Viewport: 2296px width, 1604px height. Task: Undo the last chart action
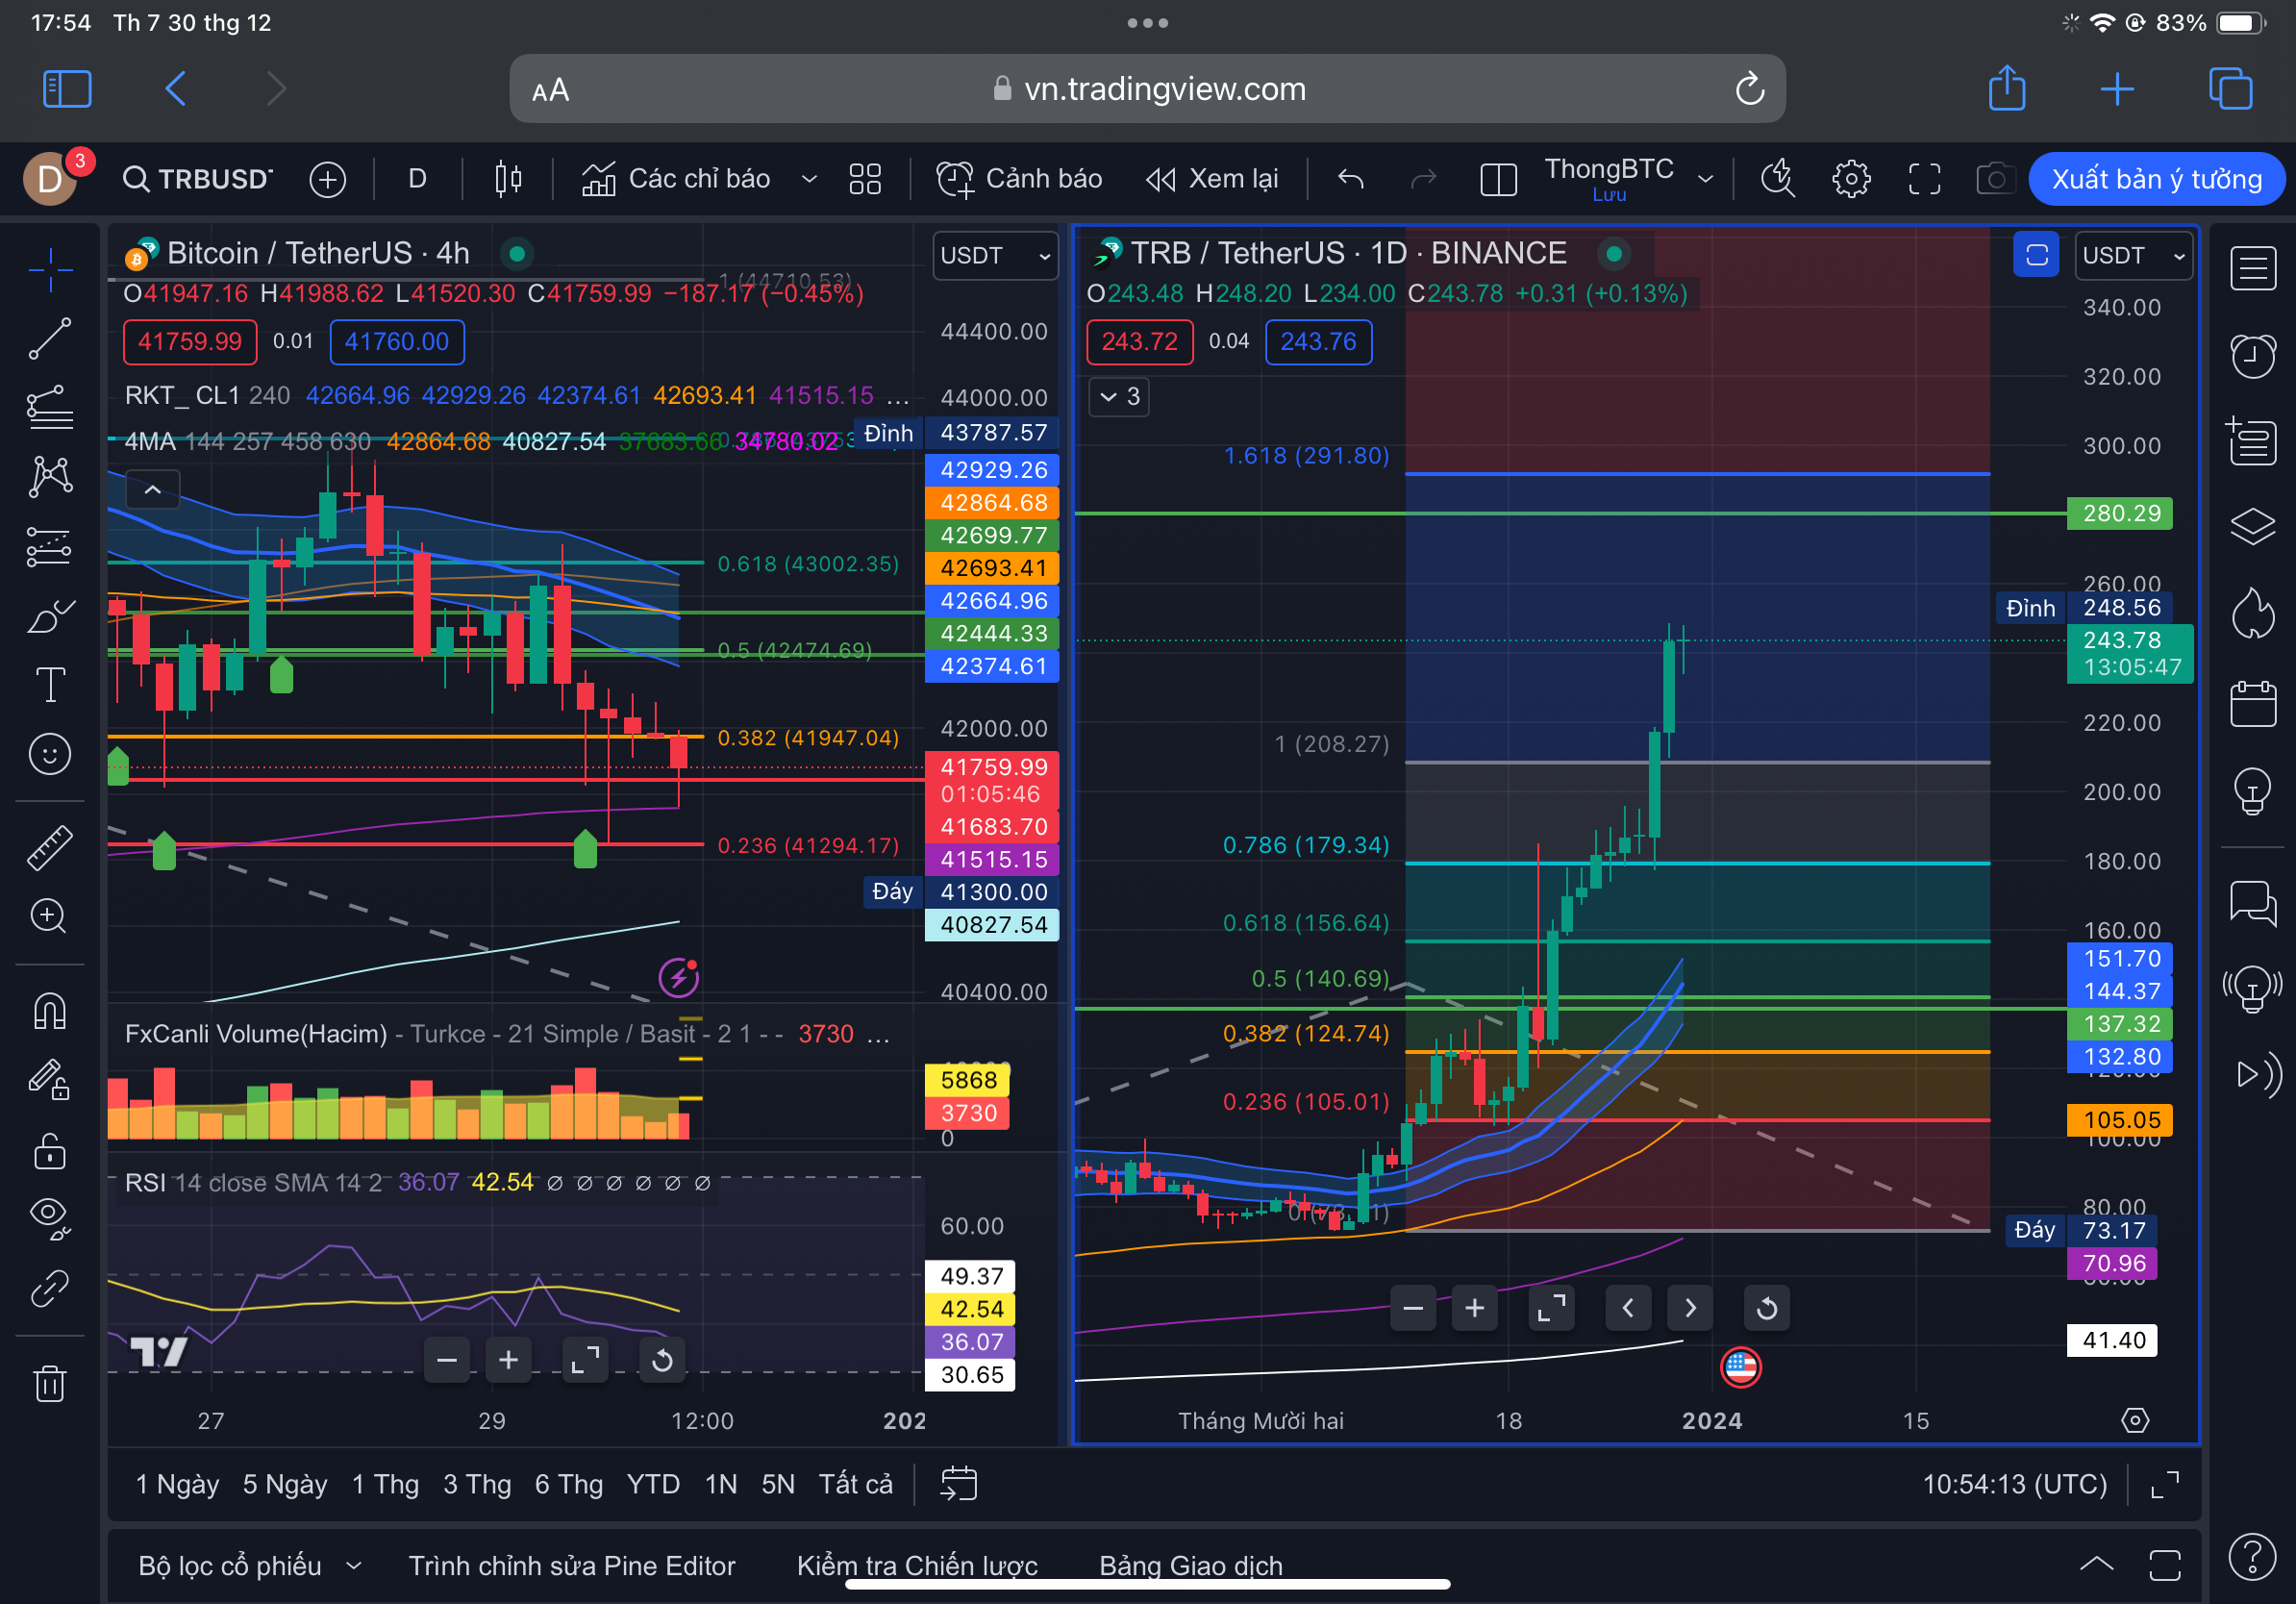(1351, 179)
